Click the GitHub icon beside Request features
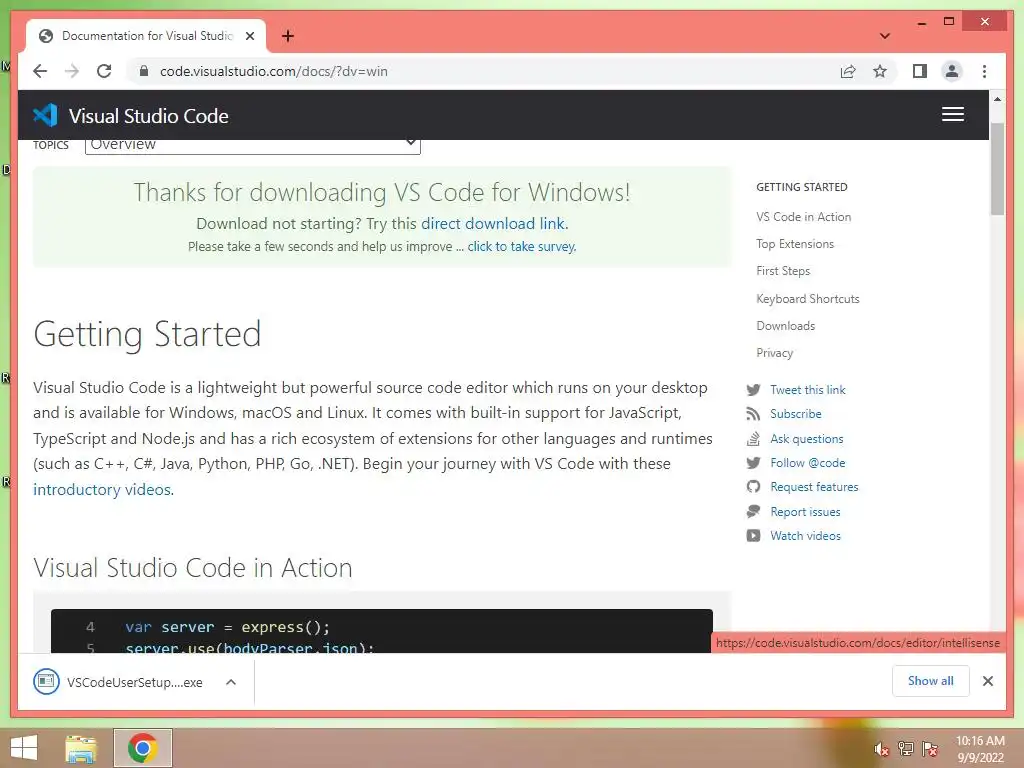The image size is (1024, 768). (x=753, y=487)
